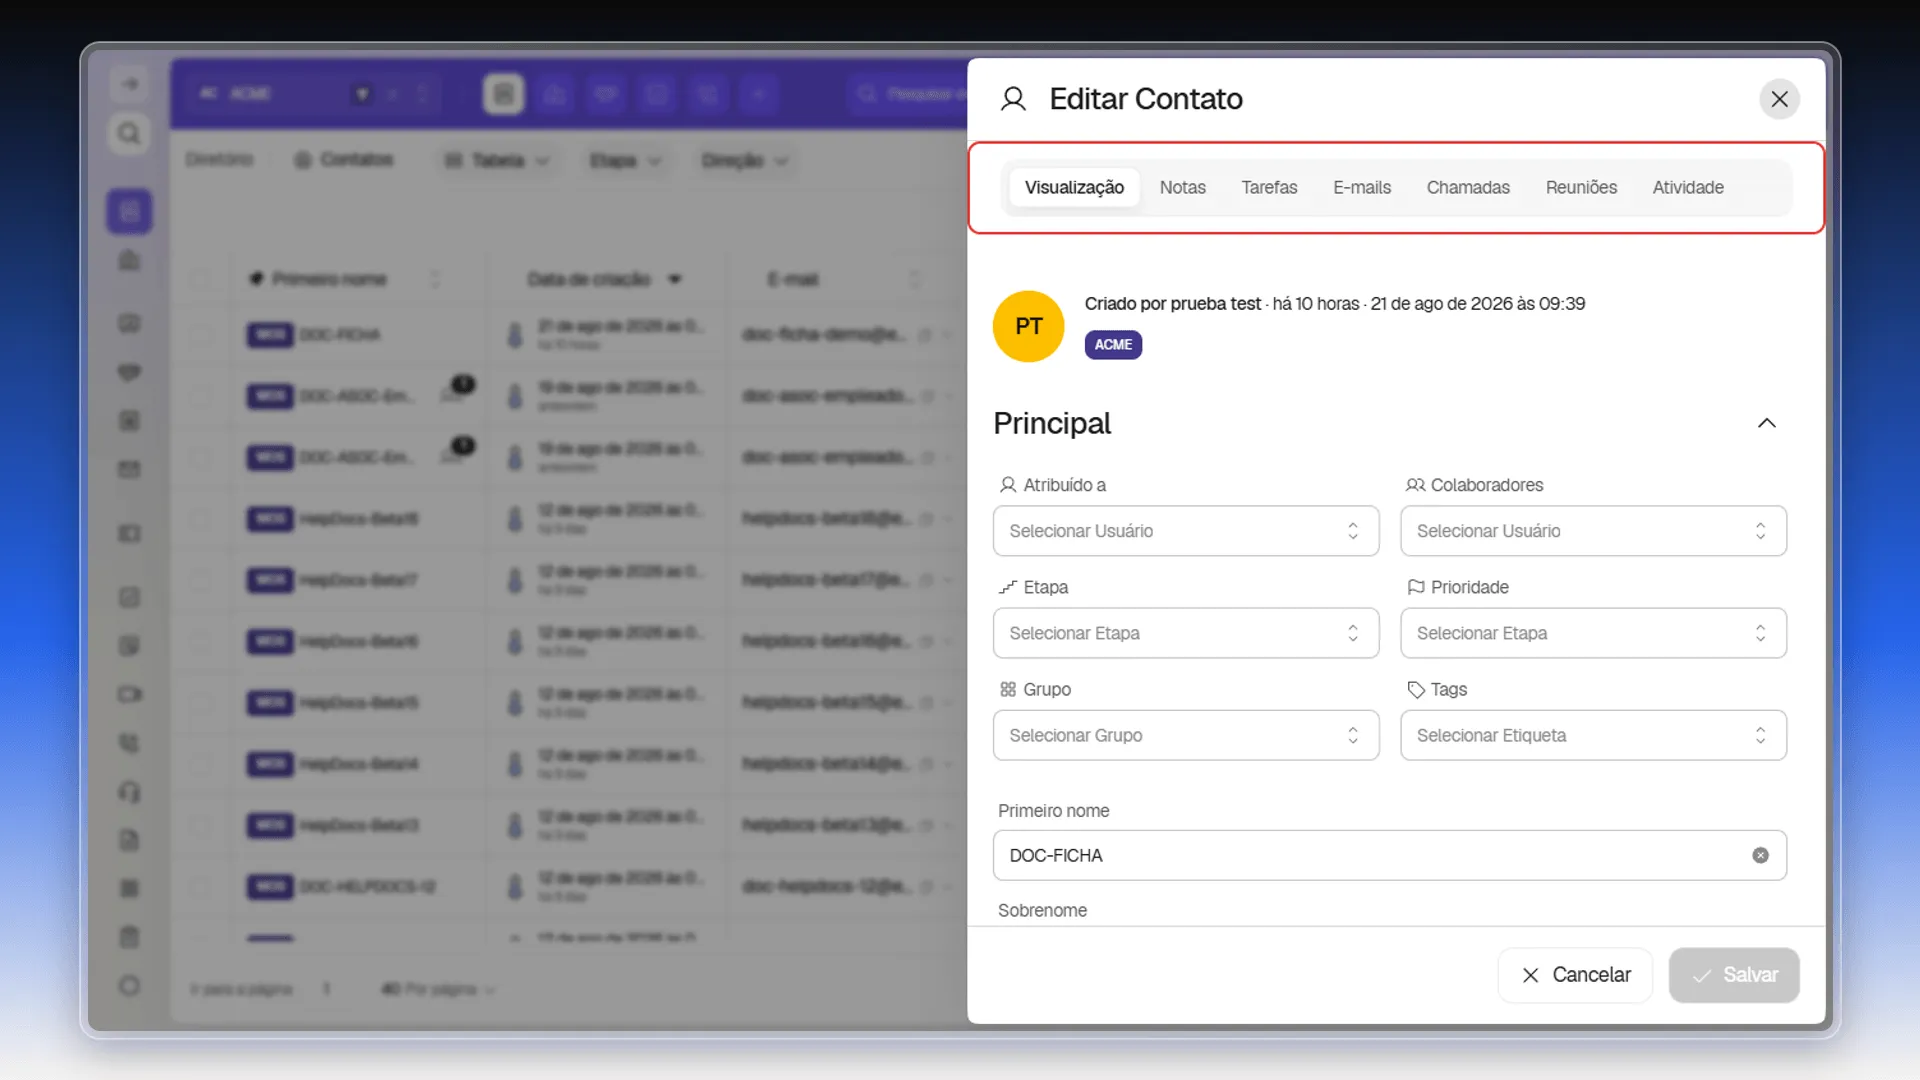Expand the Prioridade dropdown
1920x1080 pixels.
(1593, 633)
